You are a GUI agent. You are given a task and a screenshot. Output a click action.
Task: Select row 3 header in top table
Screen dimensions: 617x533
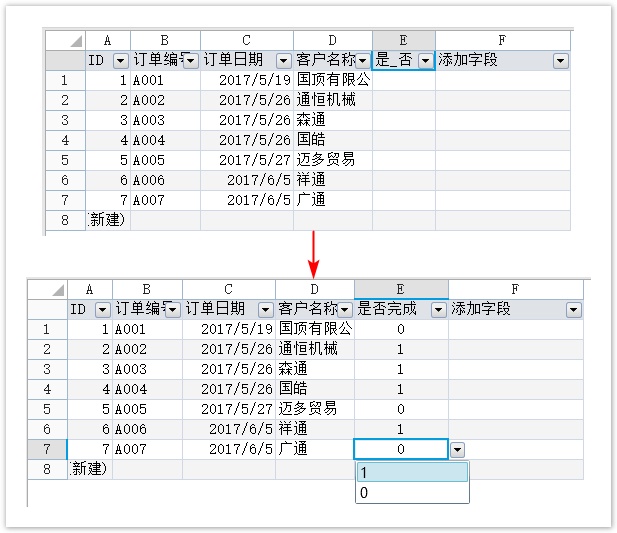coord(64,120)
